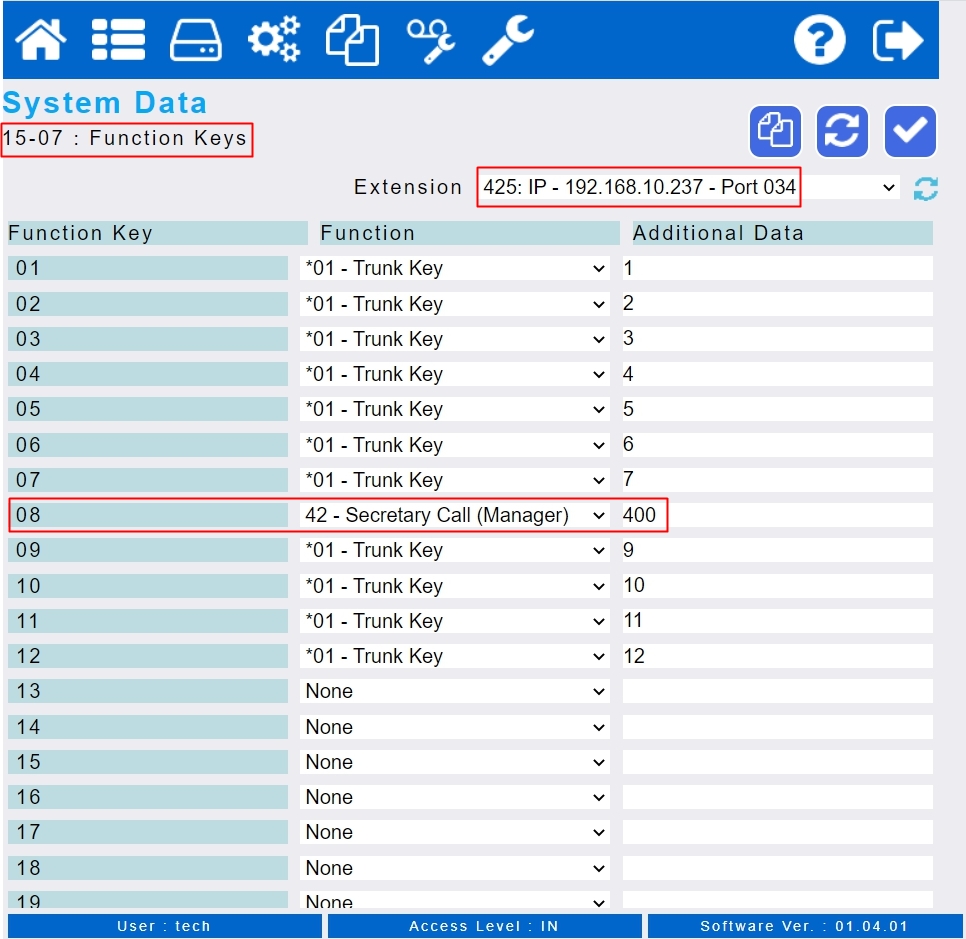Click the logout arrow icon
The width and height of the screenshot is (966, 939).
(x=898, y=41)
